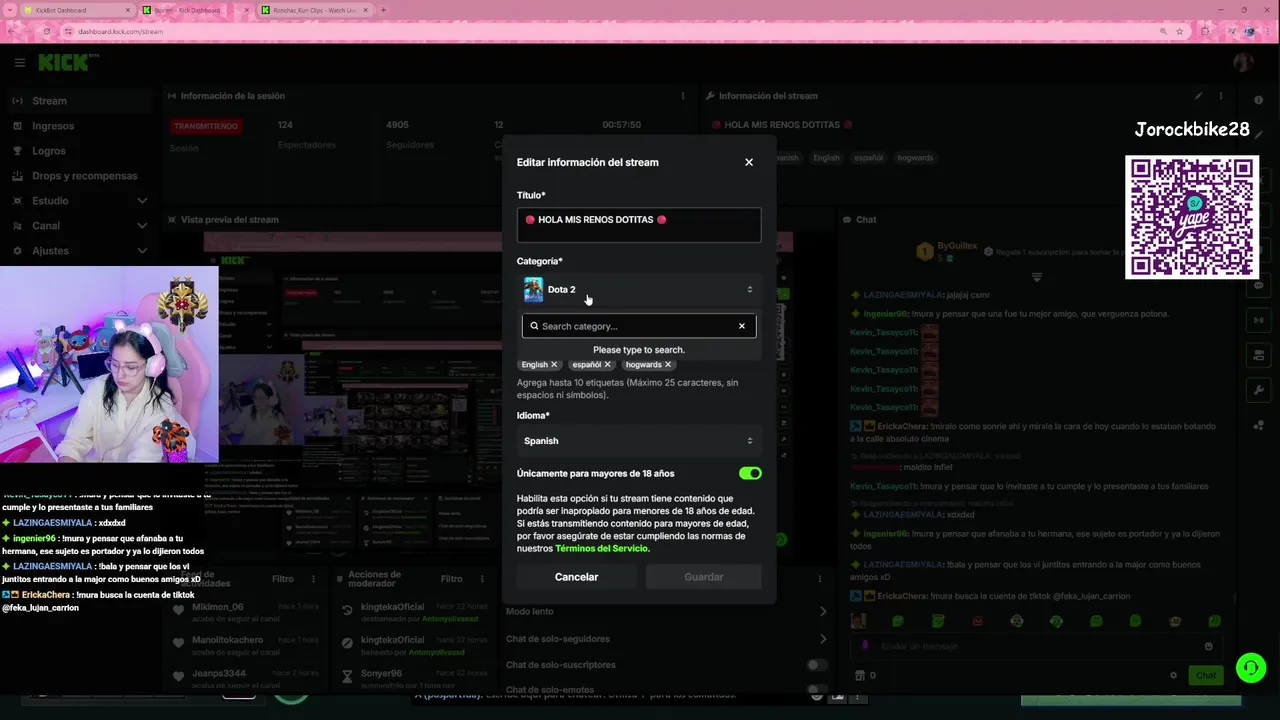Click the pencil edit icon in Información del stream
1280x720 pixels.
pos(1199,96)
